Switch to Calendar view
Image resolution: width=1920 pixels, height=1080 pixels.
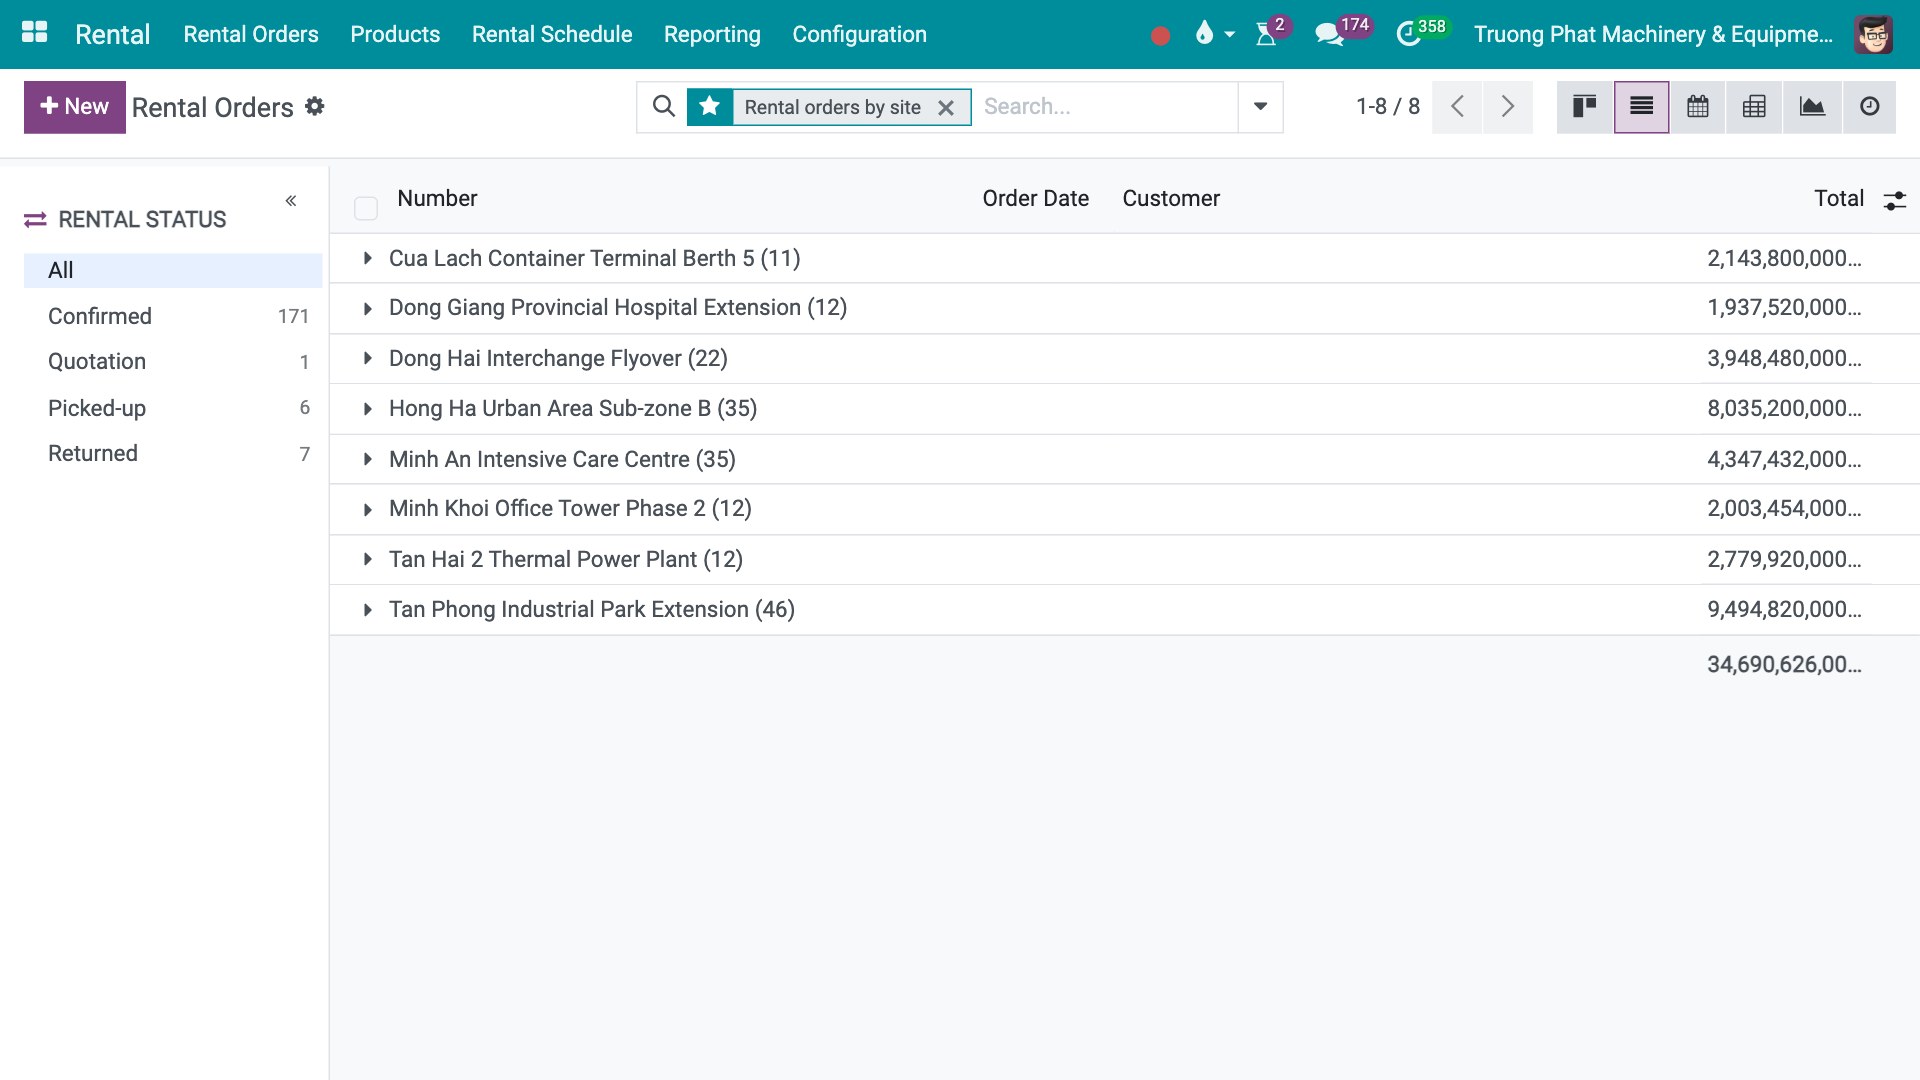[1698, 107]
